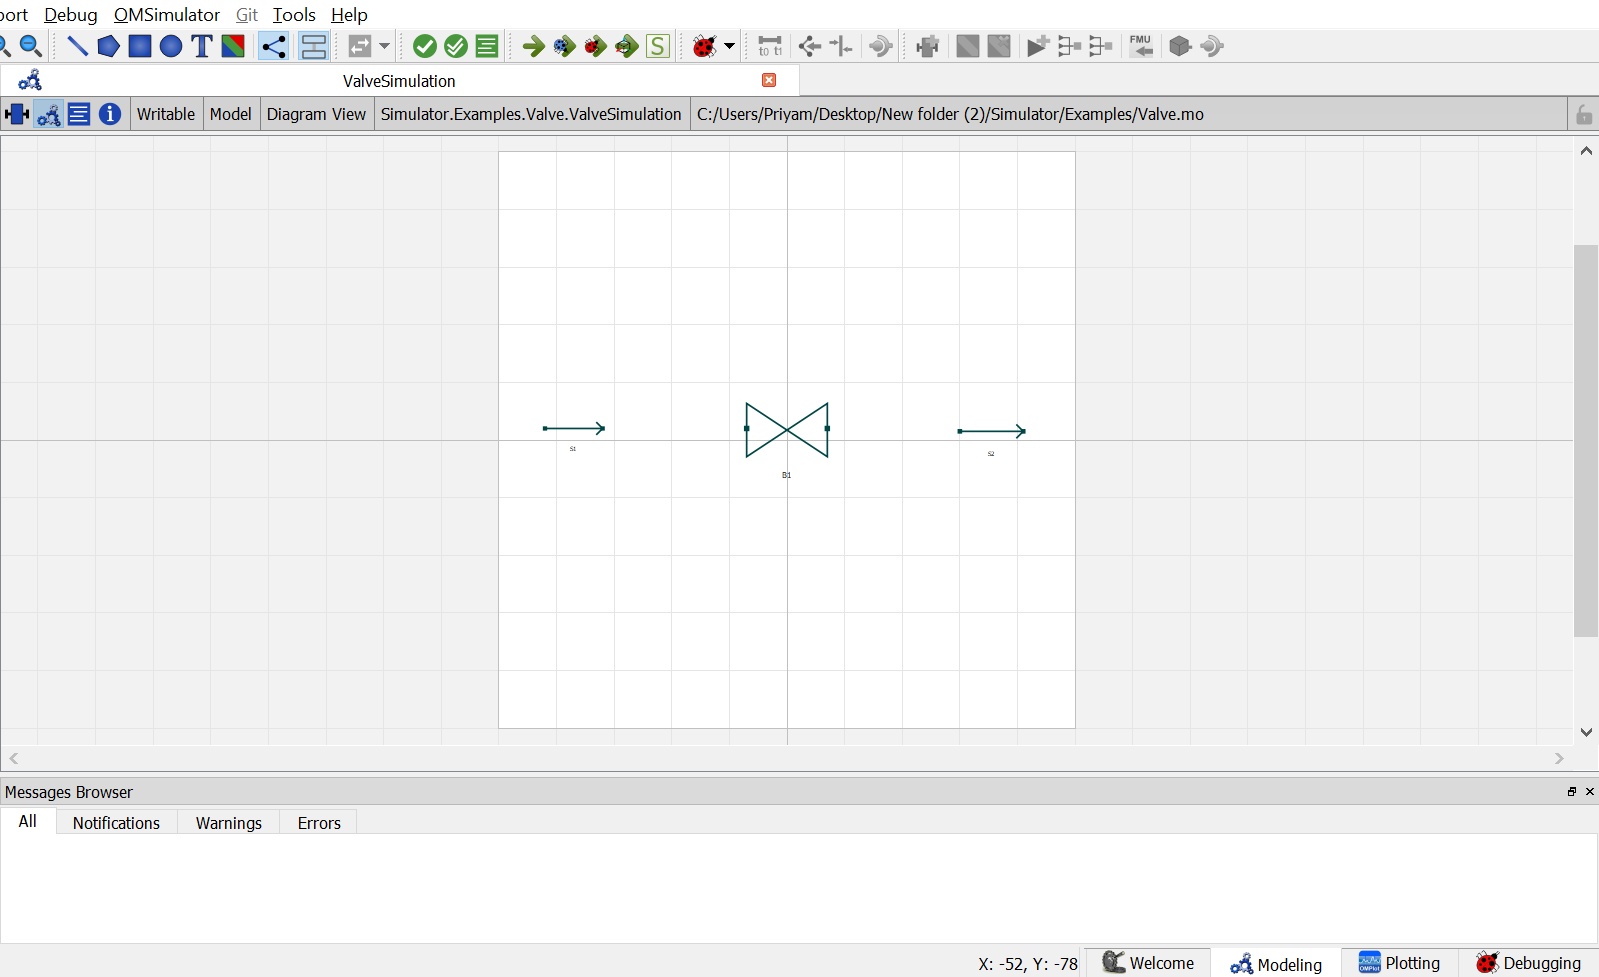Click the gray striped square toolbar icon
This screenshot has width=1599, height=977.
click(968, 46)
